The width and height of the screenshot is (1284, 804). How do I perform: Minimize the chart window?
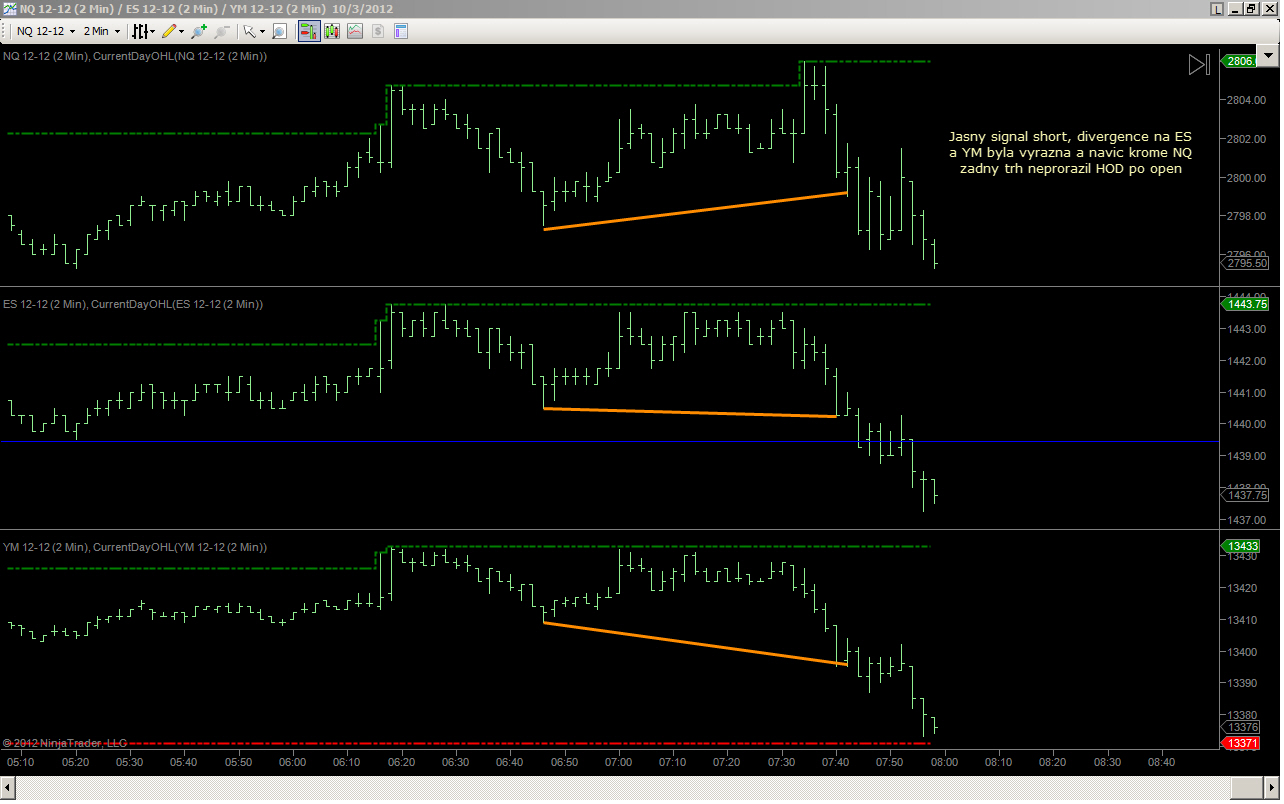[x=1234, y=9]
